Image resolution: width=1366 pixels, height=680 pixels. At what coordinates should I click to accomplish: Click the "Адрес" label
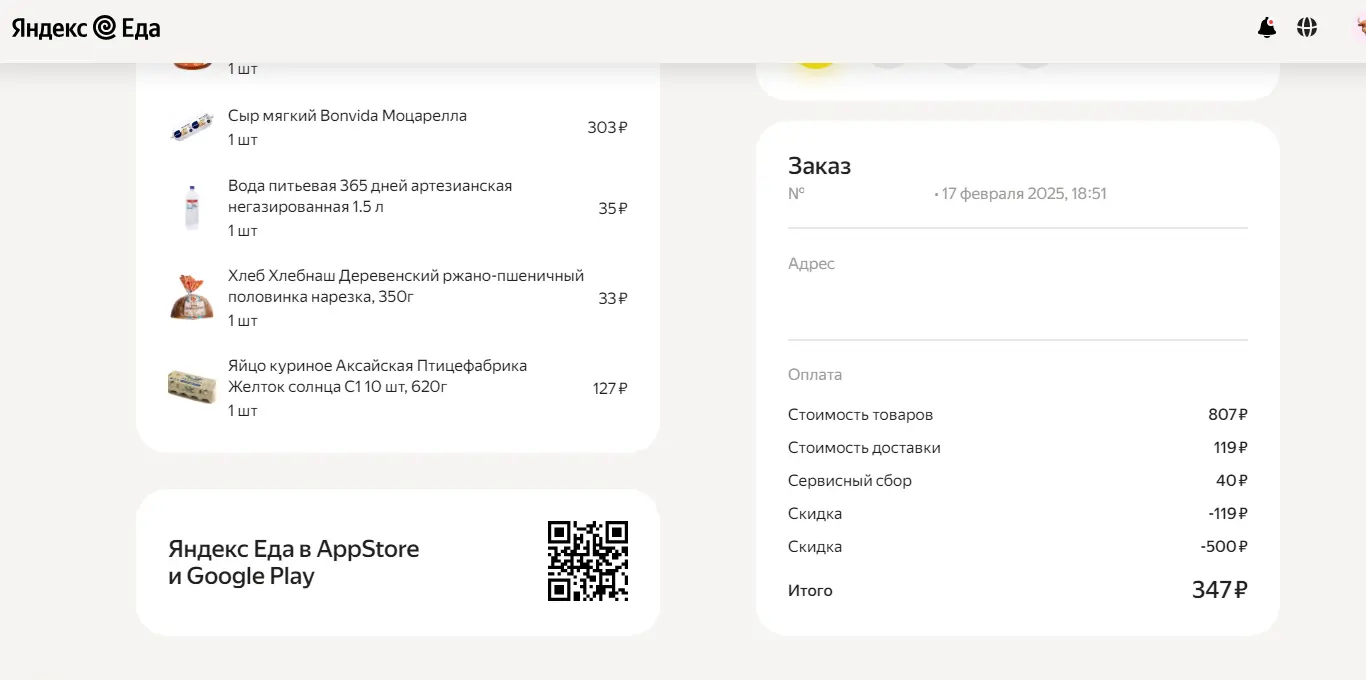click(x=811, y=264)
